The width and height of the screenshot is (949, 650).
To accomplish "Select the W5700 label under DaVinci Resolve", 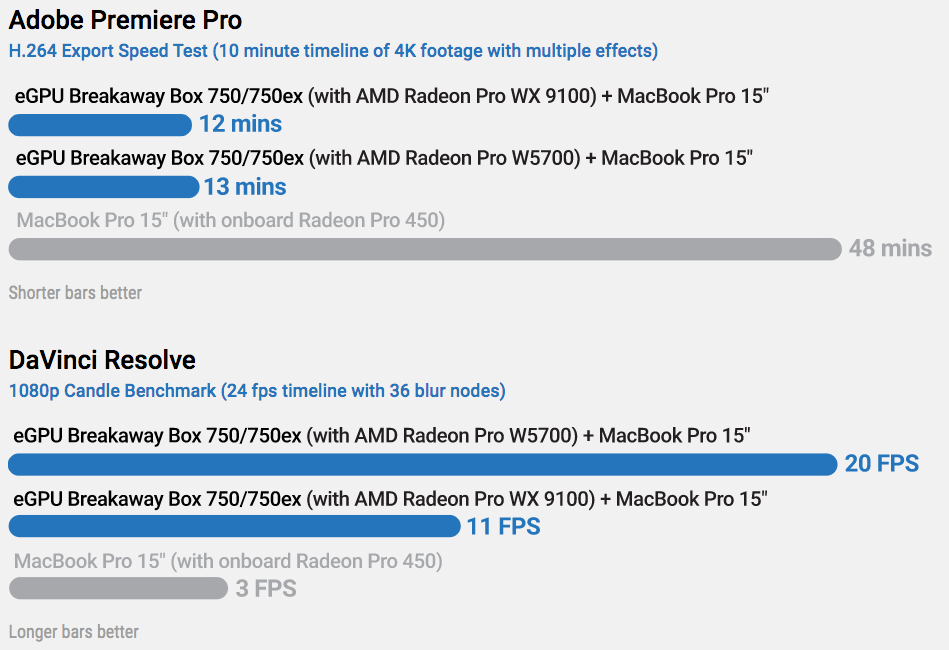I will (382, 435).
